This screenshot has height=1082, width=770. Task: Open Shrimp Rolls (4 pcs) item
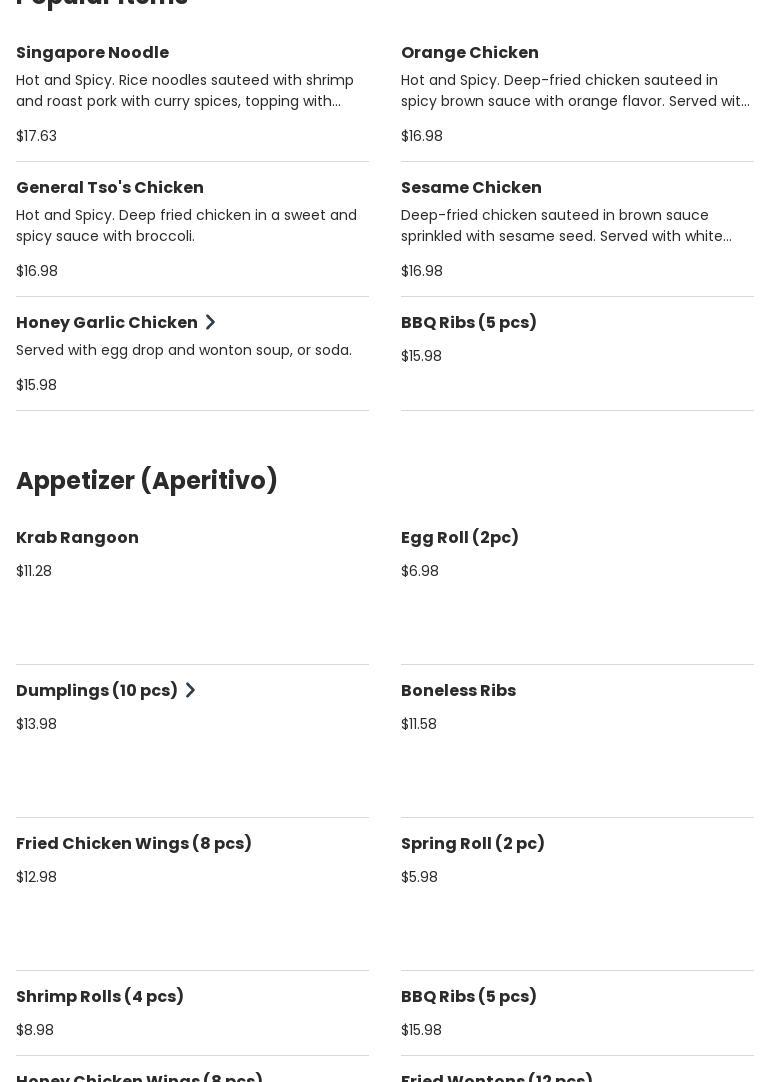pyautogui.click(x=100, y=996)
